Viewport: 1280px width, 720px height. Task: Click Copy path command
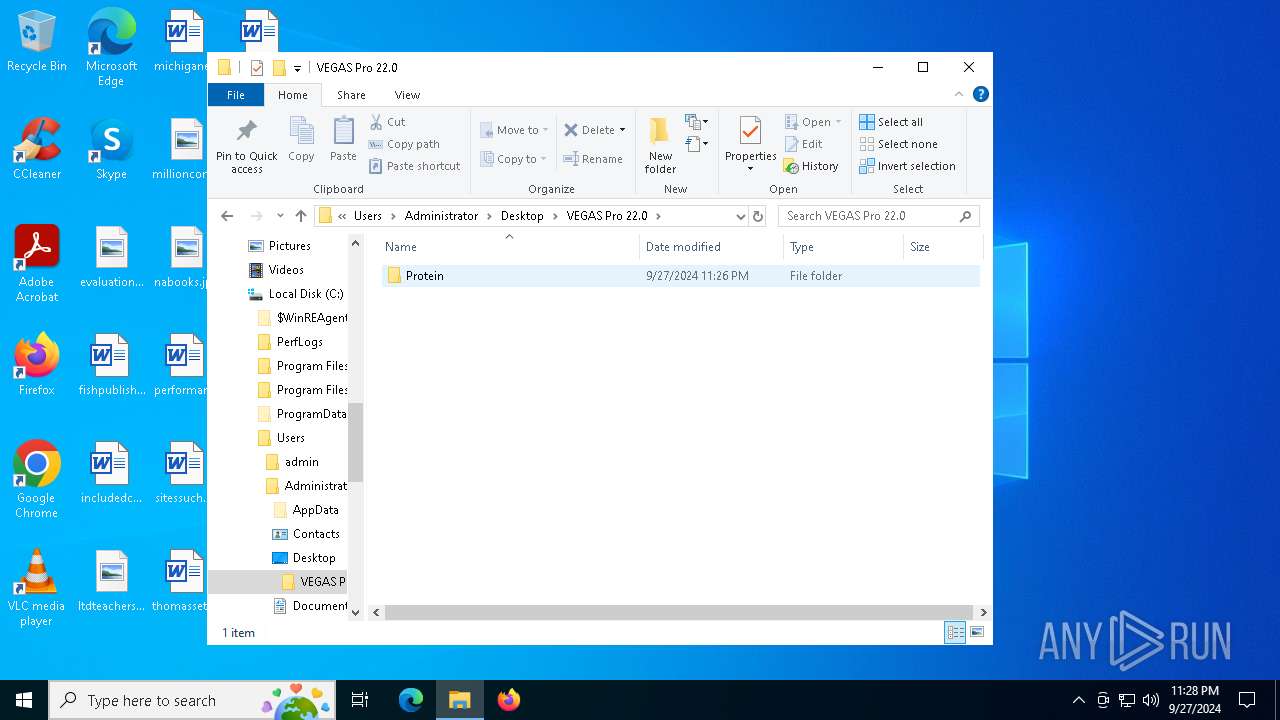404,144
